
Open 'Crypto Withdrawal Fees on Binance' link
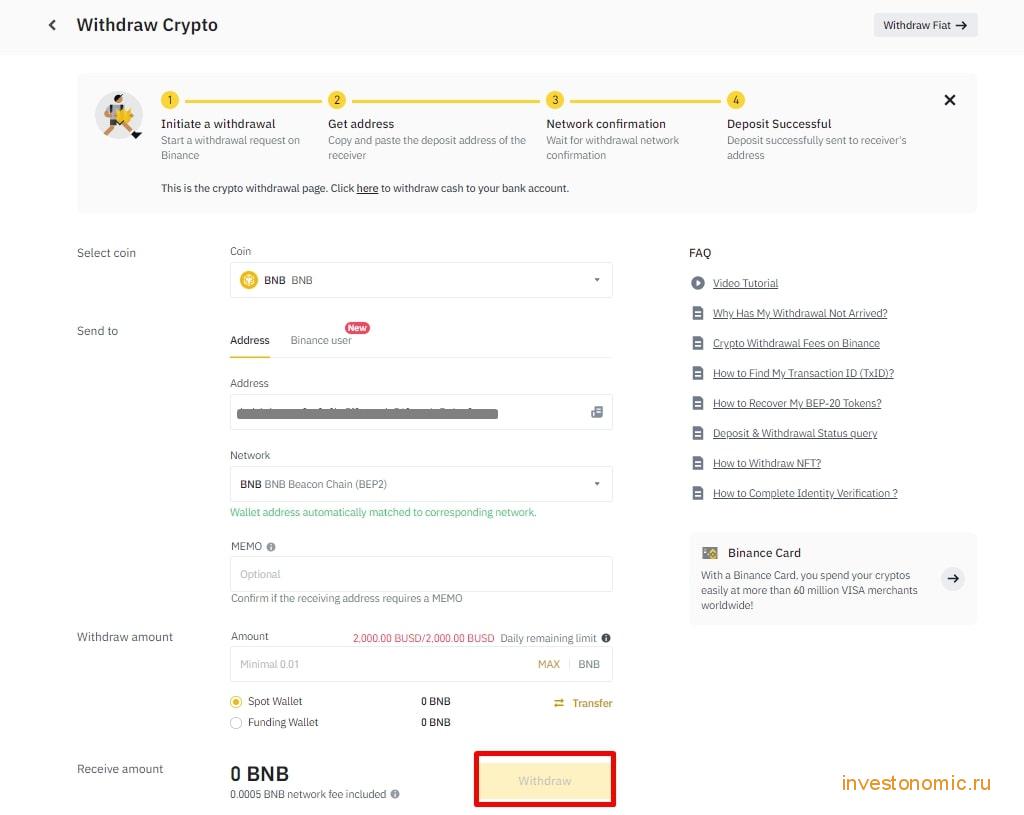pos(796,344)
